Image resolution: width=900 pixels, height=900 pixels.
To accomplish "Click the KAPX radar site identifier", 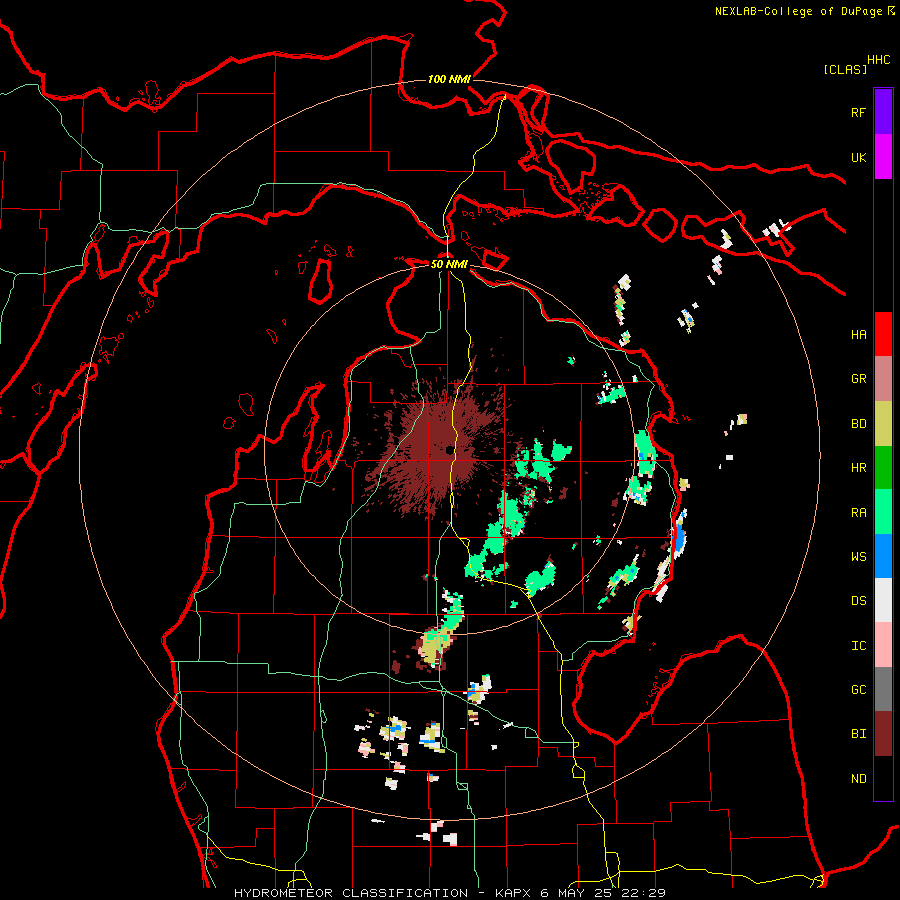I will pos(514,893).
